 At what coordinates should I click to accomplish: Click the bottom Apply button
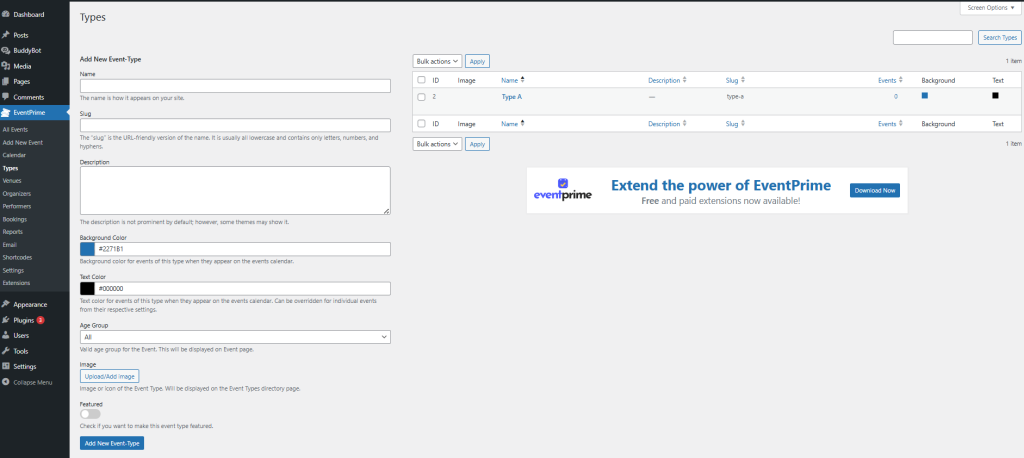477,144
